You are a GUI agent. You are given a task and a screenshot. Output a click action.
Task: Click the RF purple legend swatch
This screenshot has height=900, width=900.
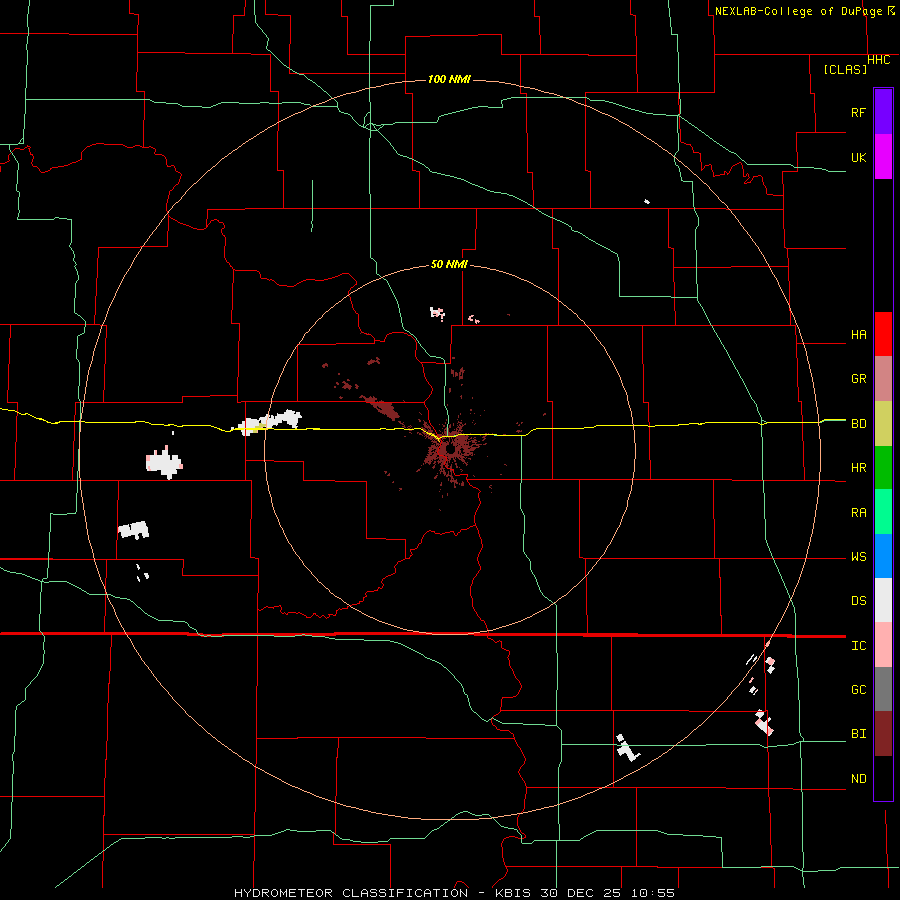pyautogui.click(x=883, y=112)
